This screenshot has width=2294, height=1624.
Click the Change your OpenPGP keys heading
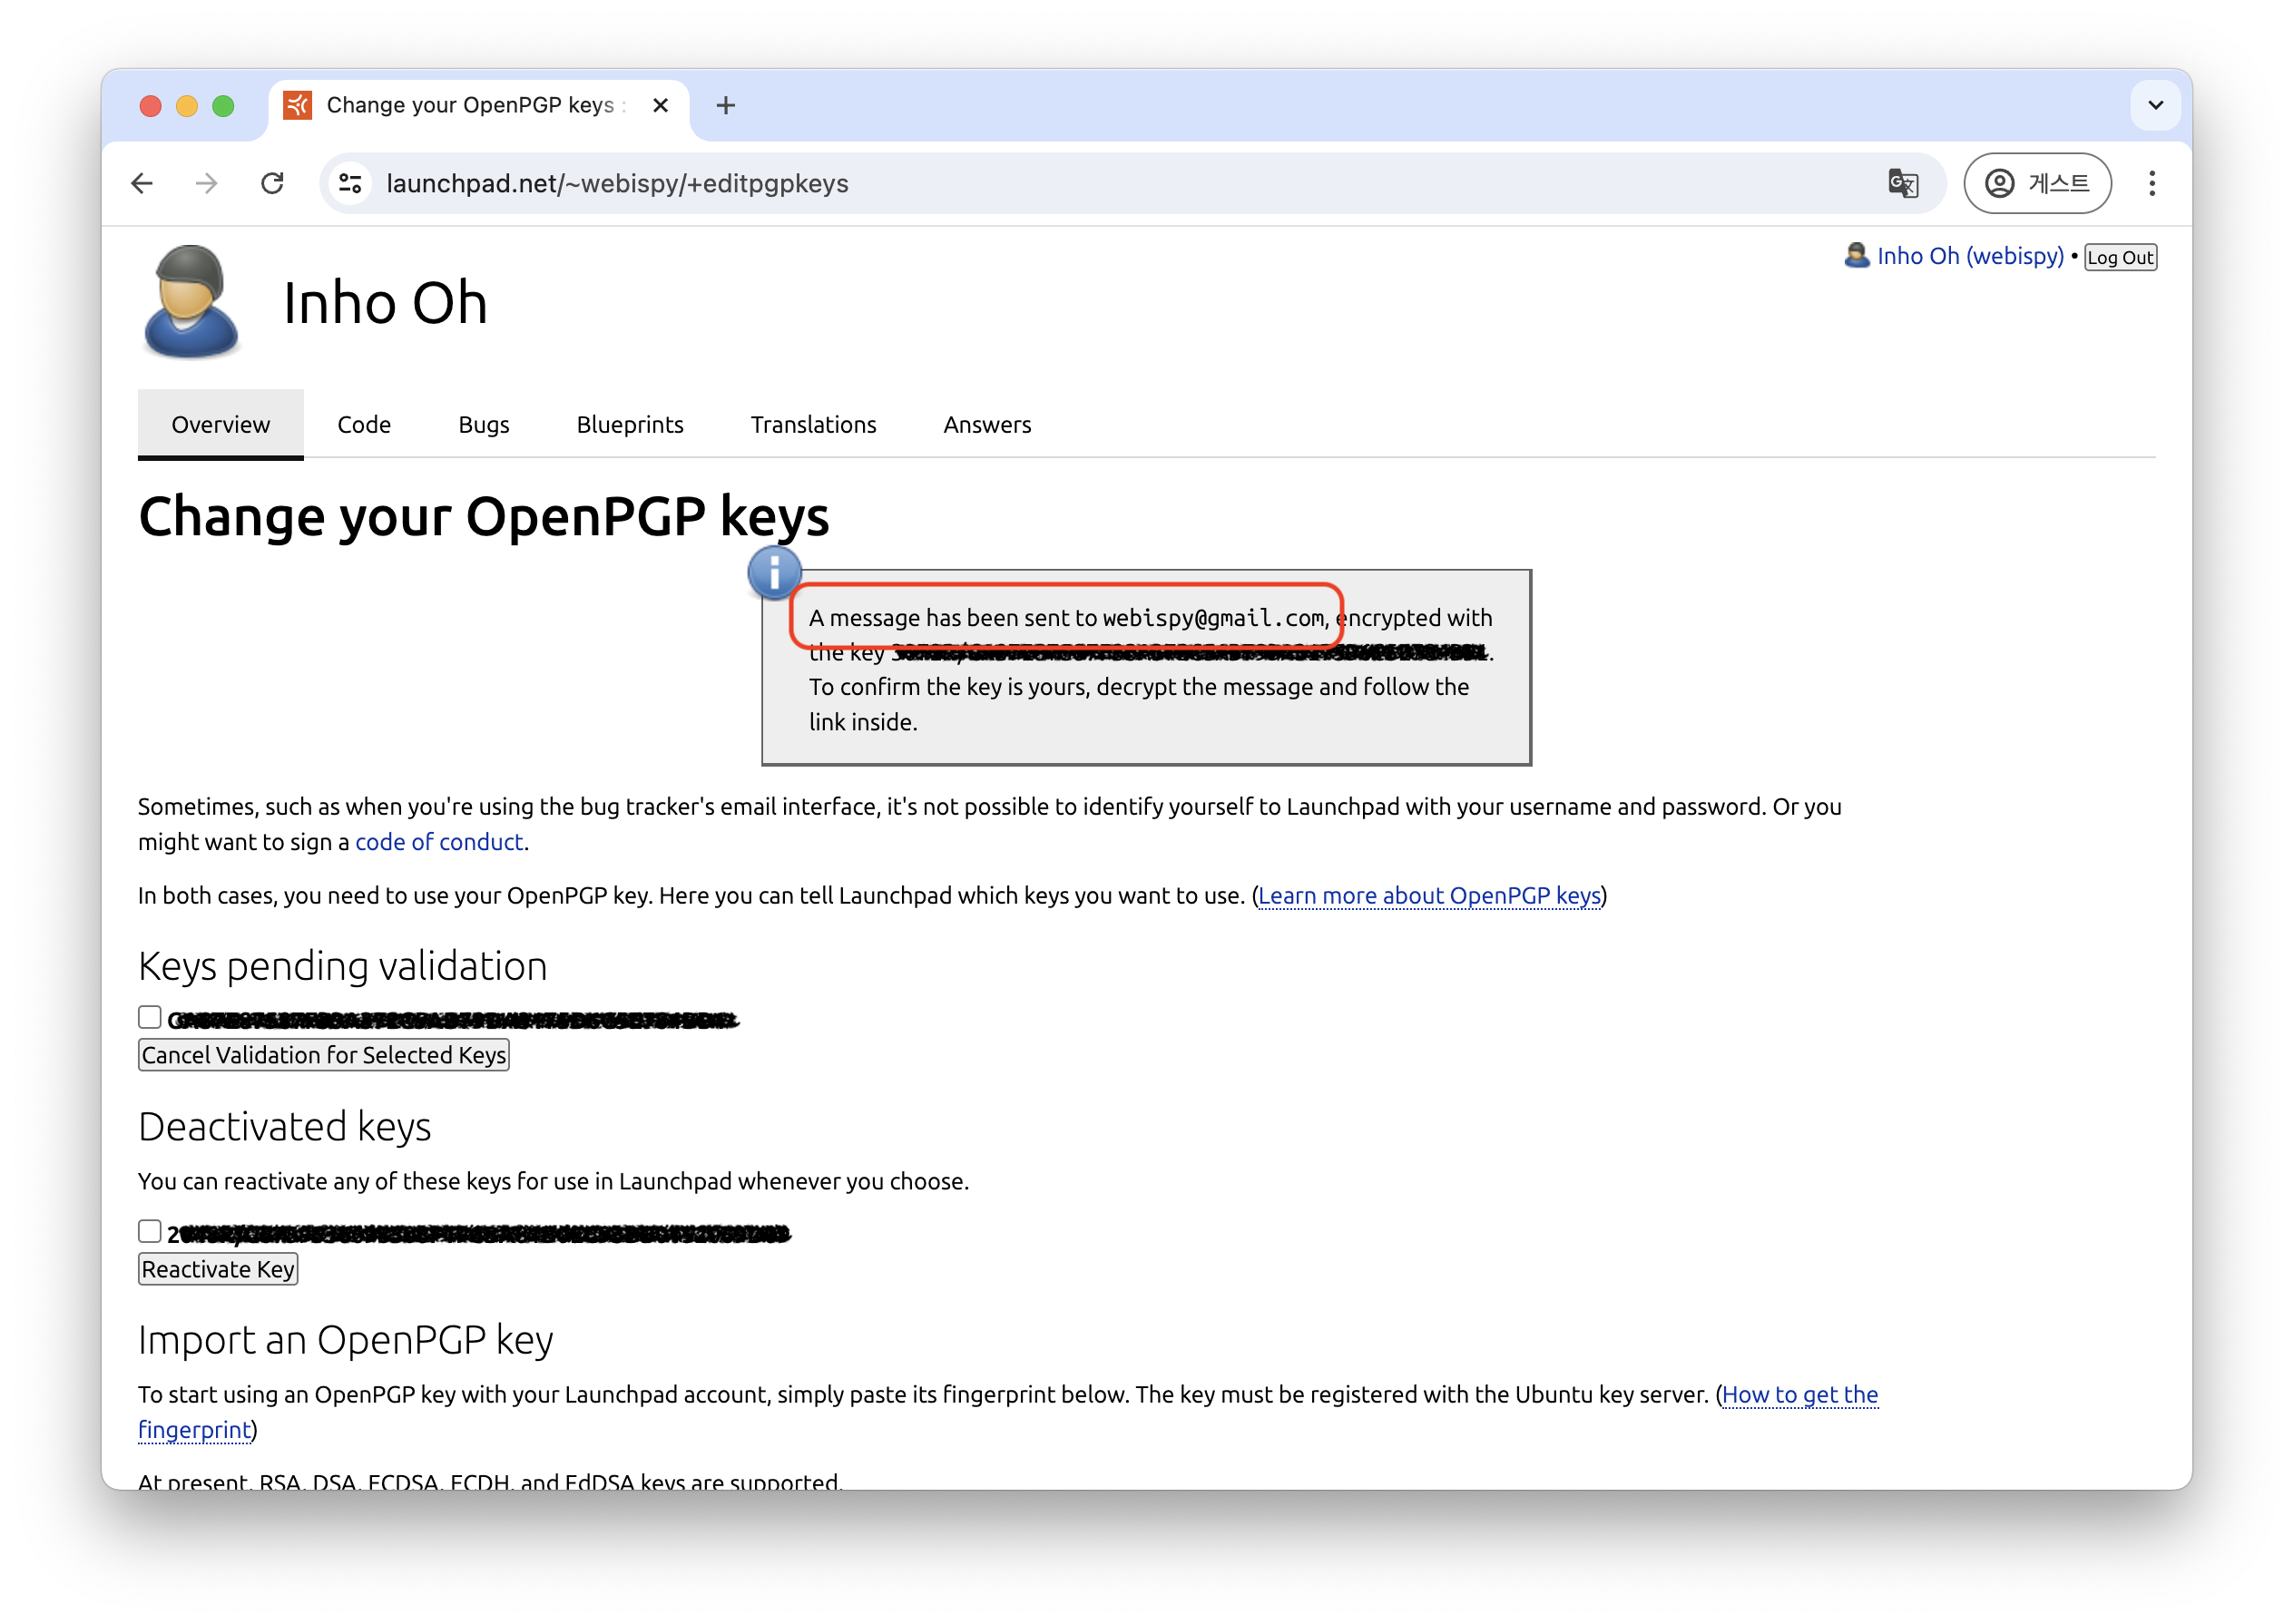483,517
